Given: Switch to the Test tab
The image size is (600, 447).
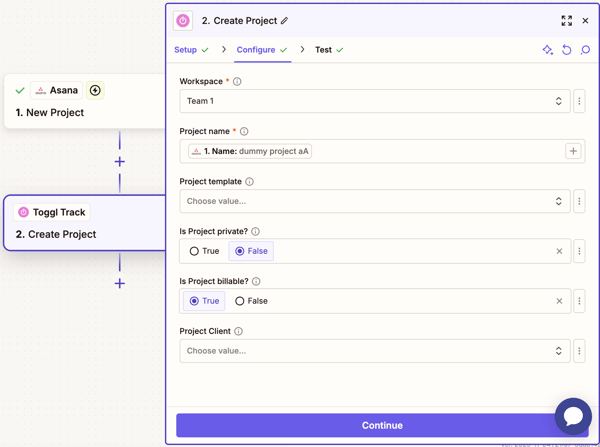Looking at the screenshot, I should point(323,50).
